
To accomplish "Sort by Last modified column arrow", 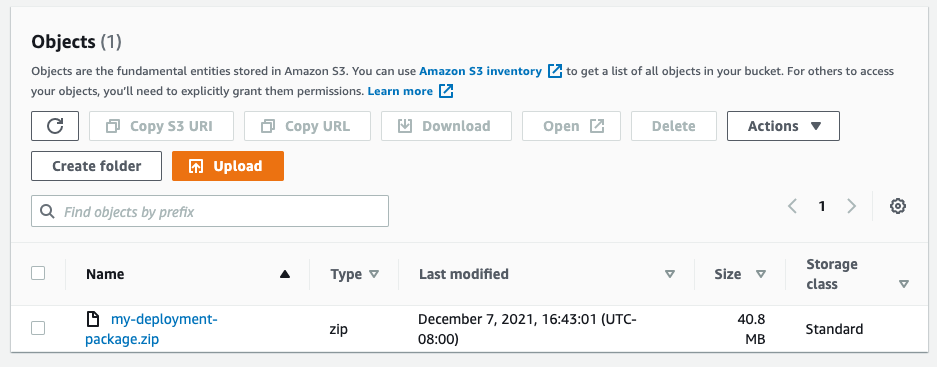I will coord(670,274).
